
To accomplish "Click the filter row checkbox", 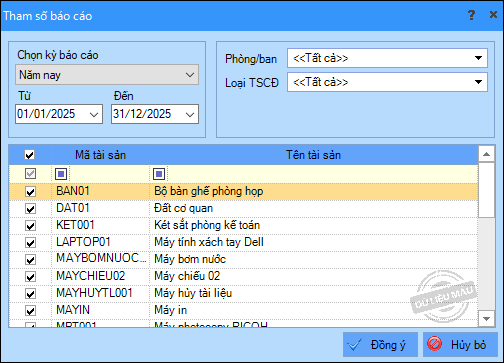I will (30, 174).
